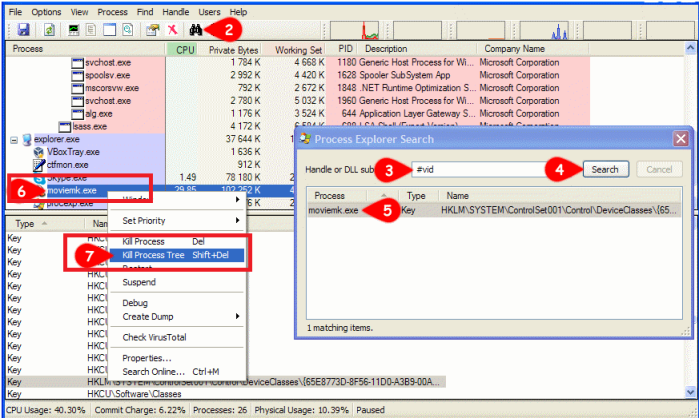
Task: Click the Search button in dialog
Action: (x=605, y=169)
